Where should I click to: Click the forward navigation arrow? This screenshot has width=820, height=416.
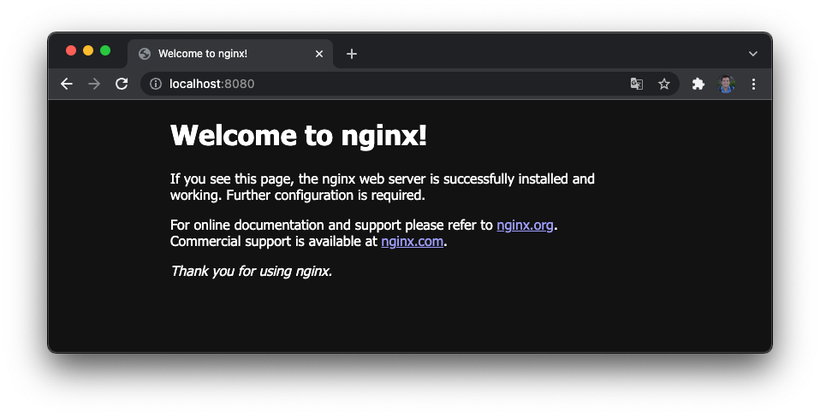[94, 84]
